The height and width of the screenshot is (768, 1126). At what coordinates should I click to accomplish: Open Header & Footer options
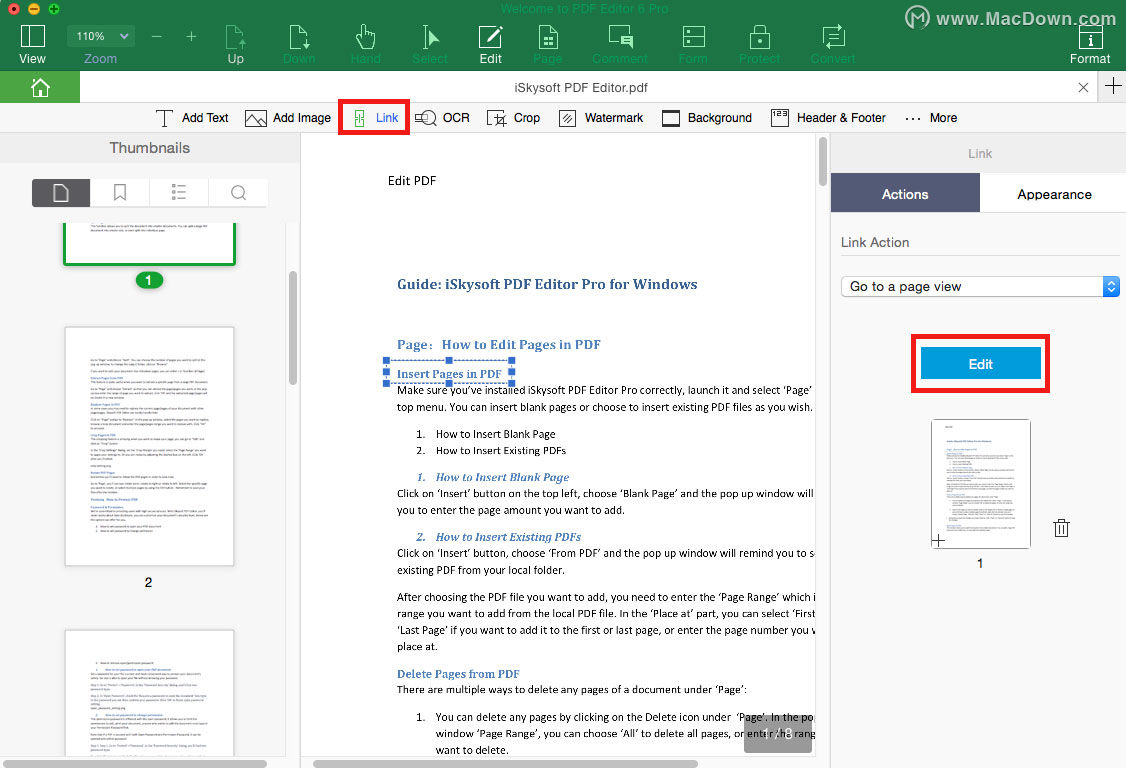[828, 118]
